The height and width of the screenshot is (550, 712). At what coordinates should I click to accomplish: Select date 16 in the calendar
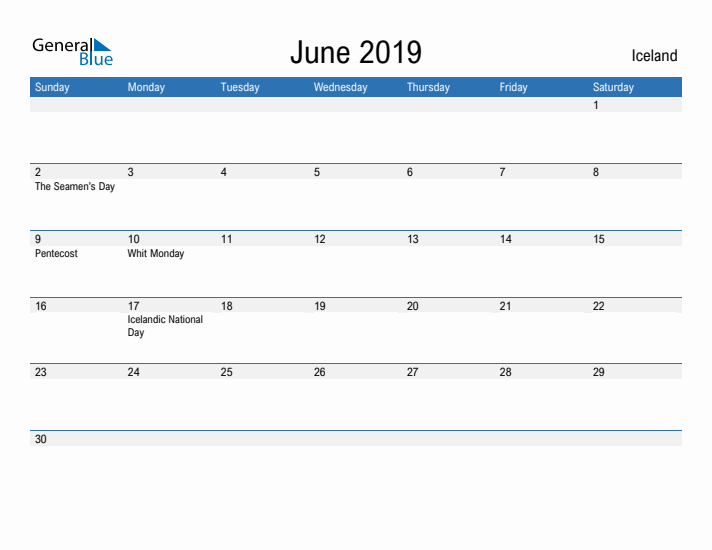pyautogui.click(x=41, y=306)
